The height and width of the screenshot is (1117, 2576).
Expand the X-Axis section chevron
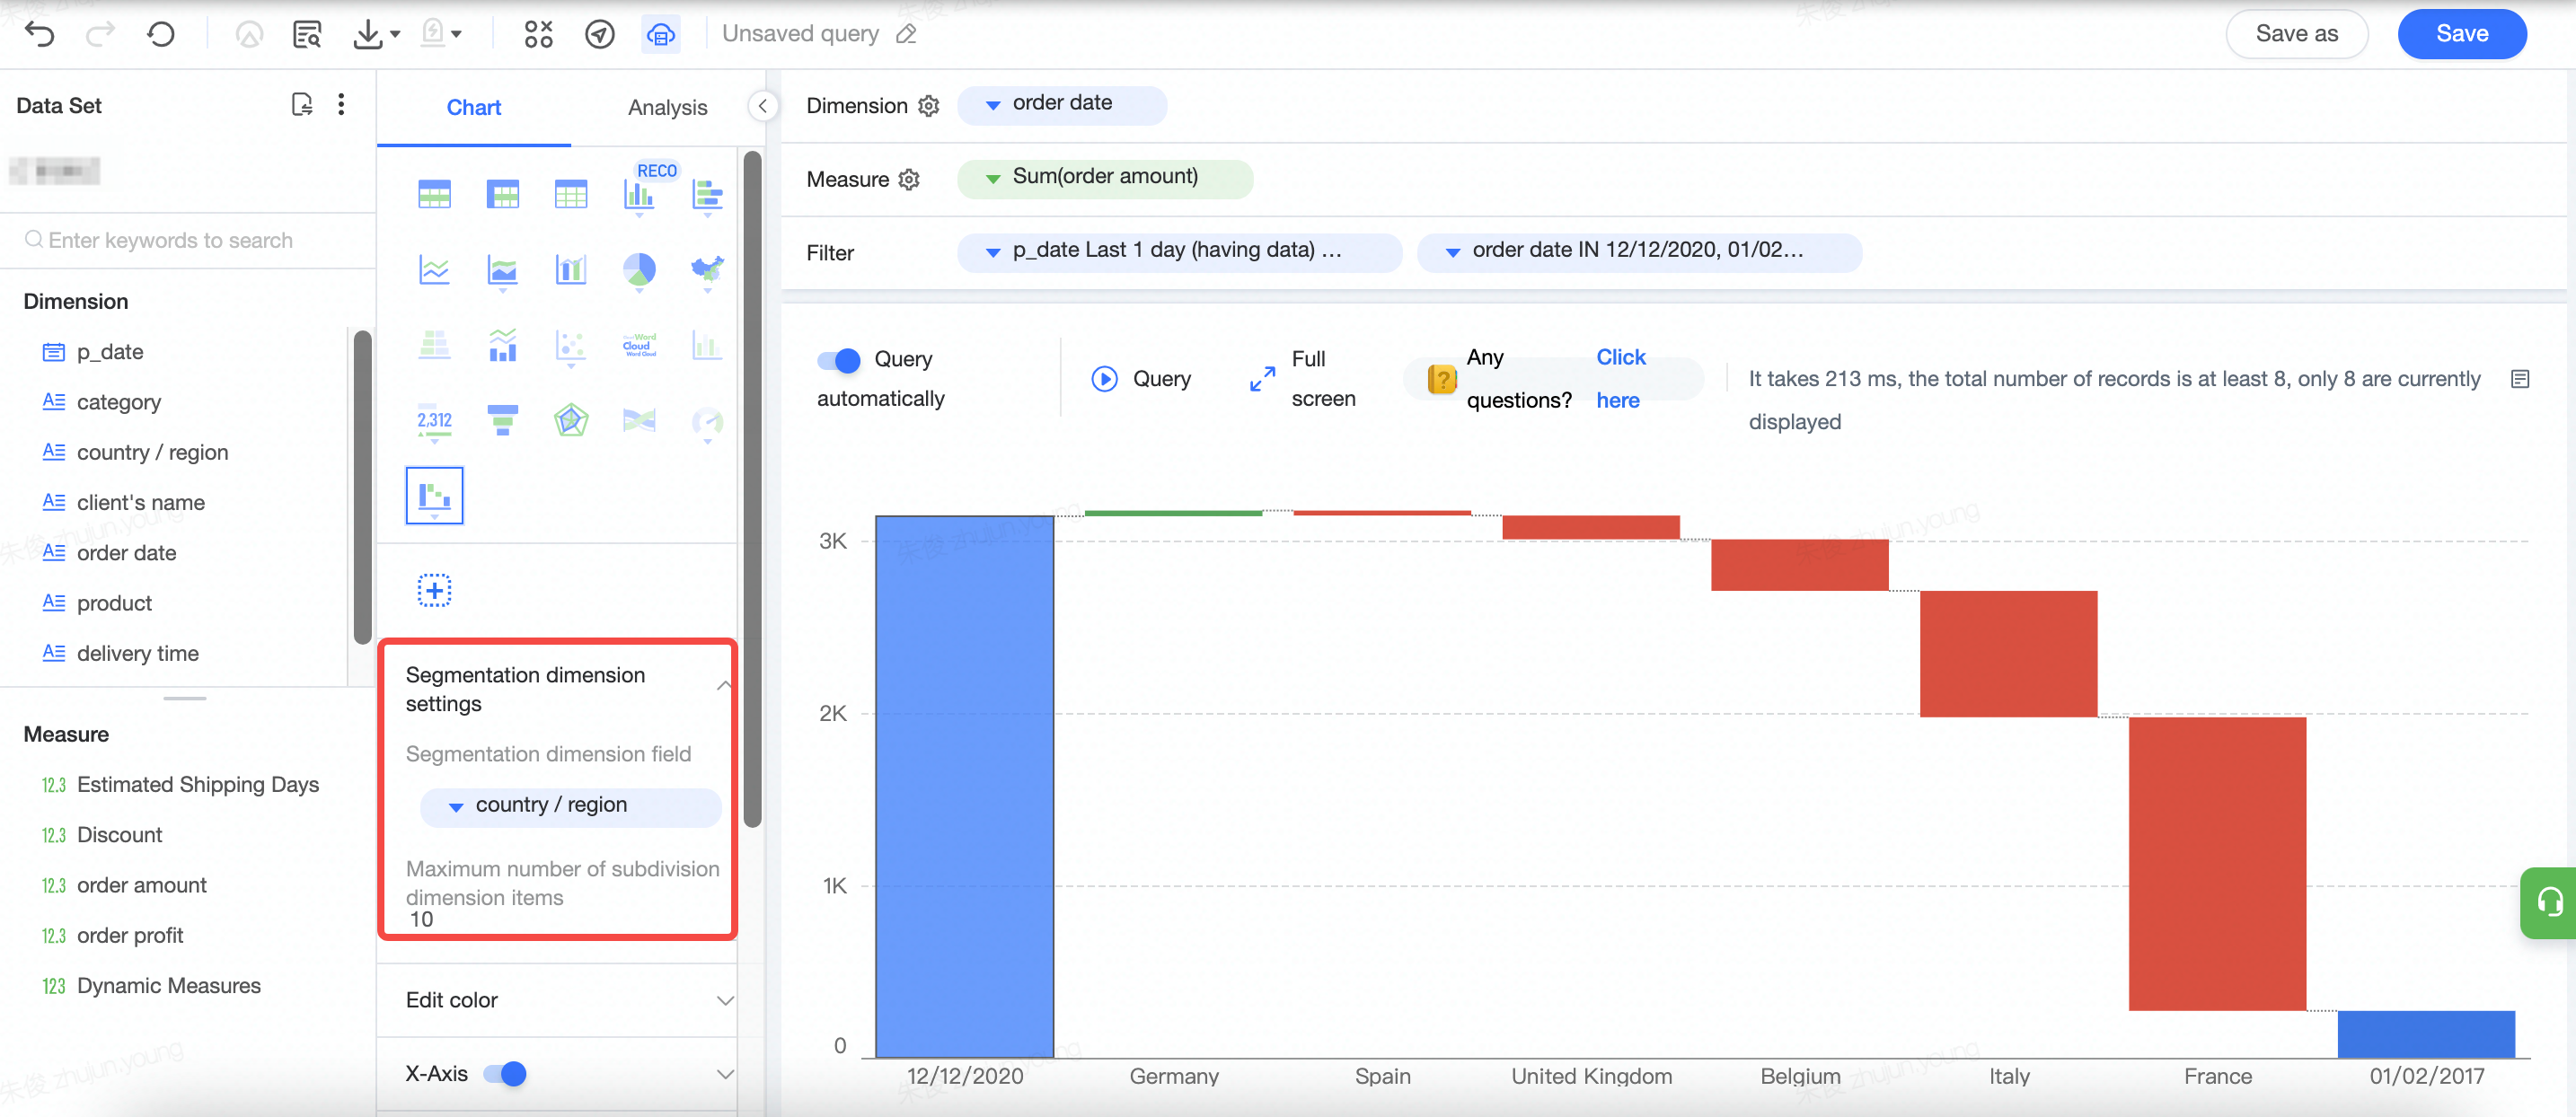(725, 1074)
